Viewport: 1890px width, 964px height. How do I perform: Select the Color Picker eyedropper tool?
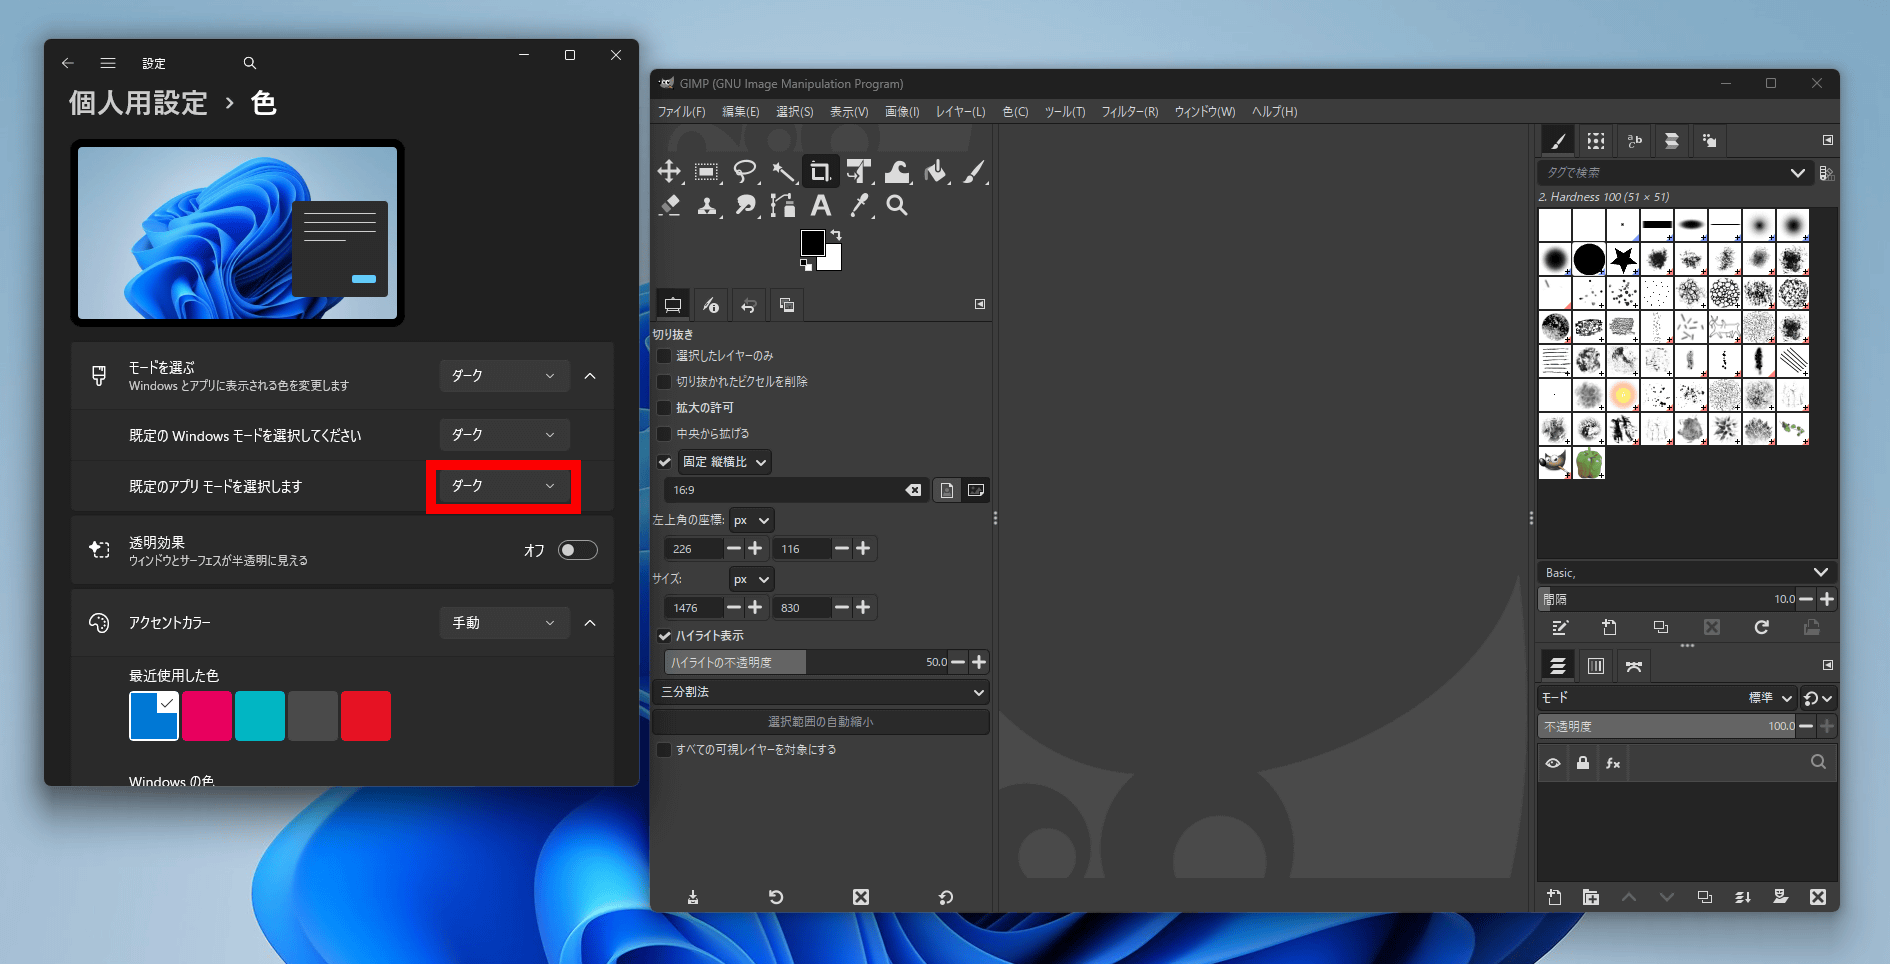[x=859, y=206]
